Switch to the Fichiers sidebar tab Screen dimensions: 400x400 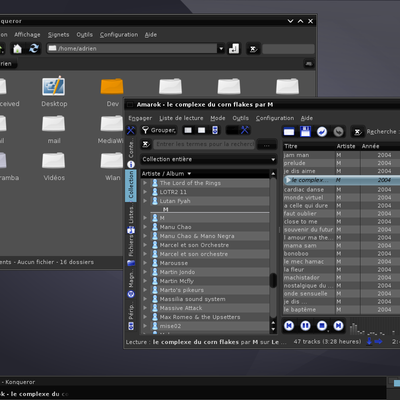pos(131,251)
